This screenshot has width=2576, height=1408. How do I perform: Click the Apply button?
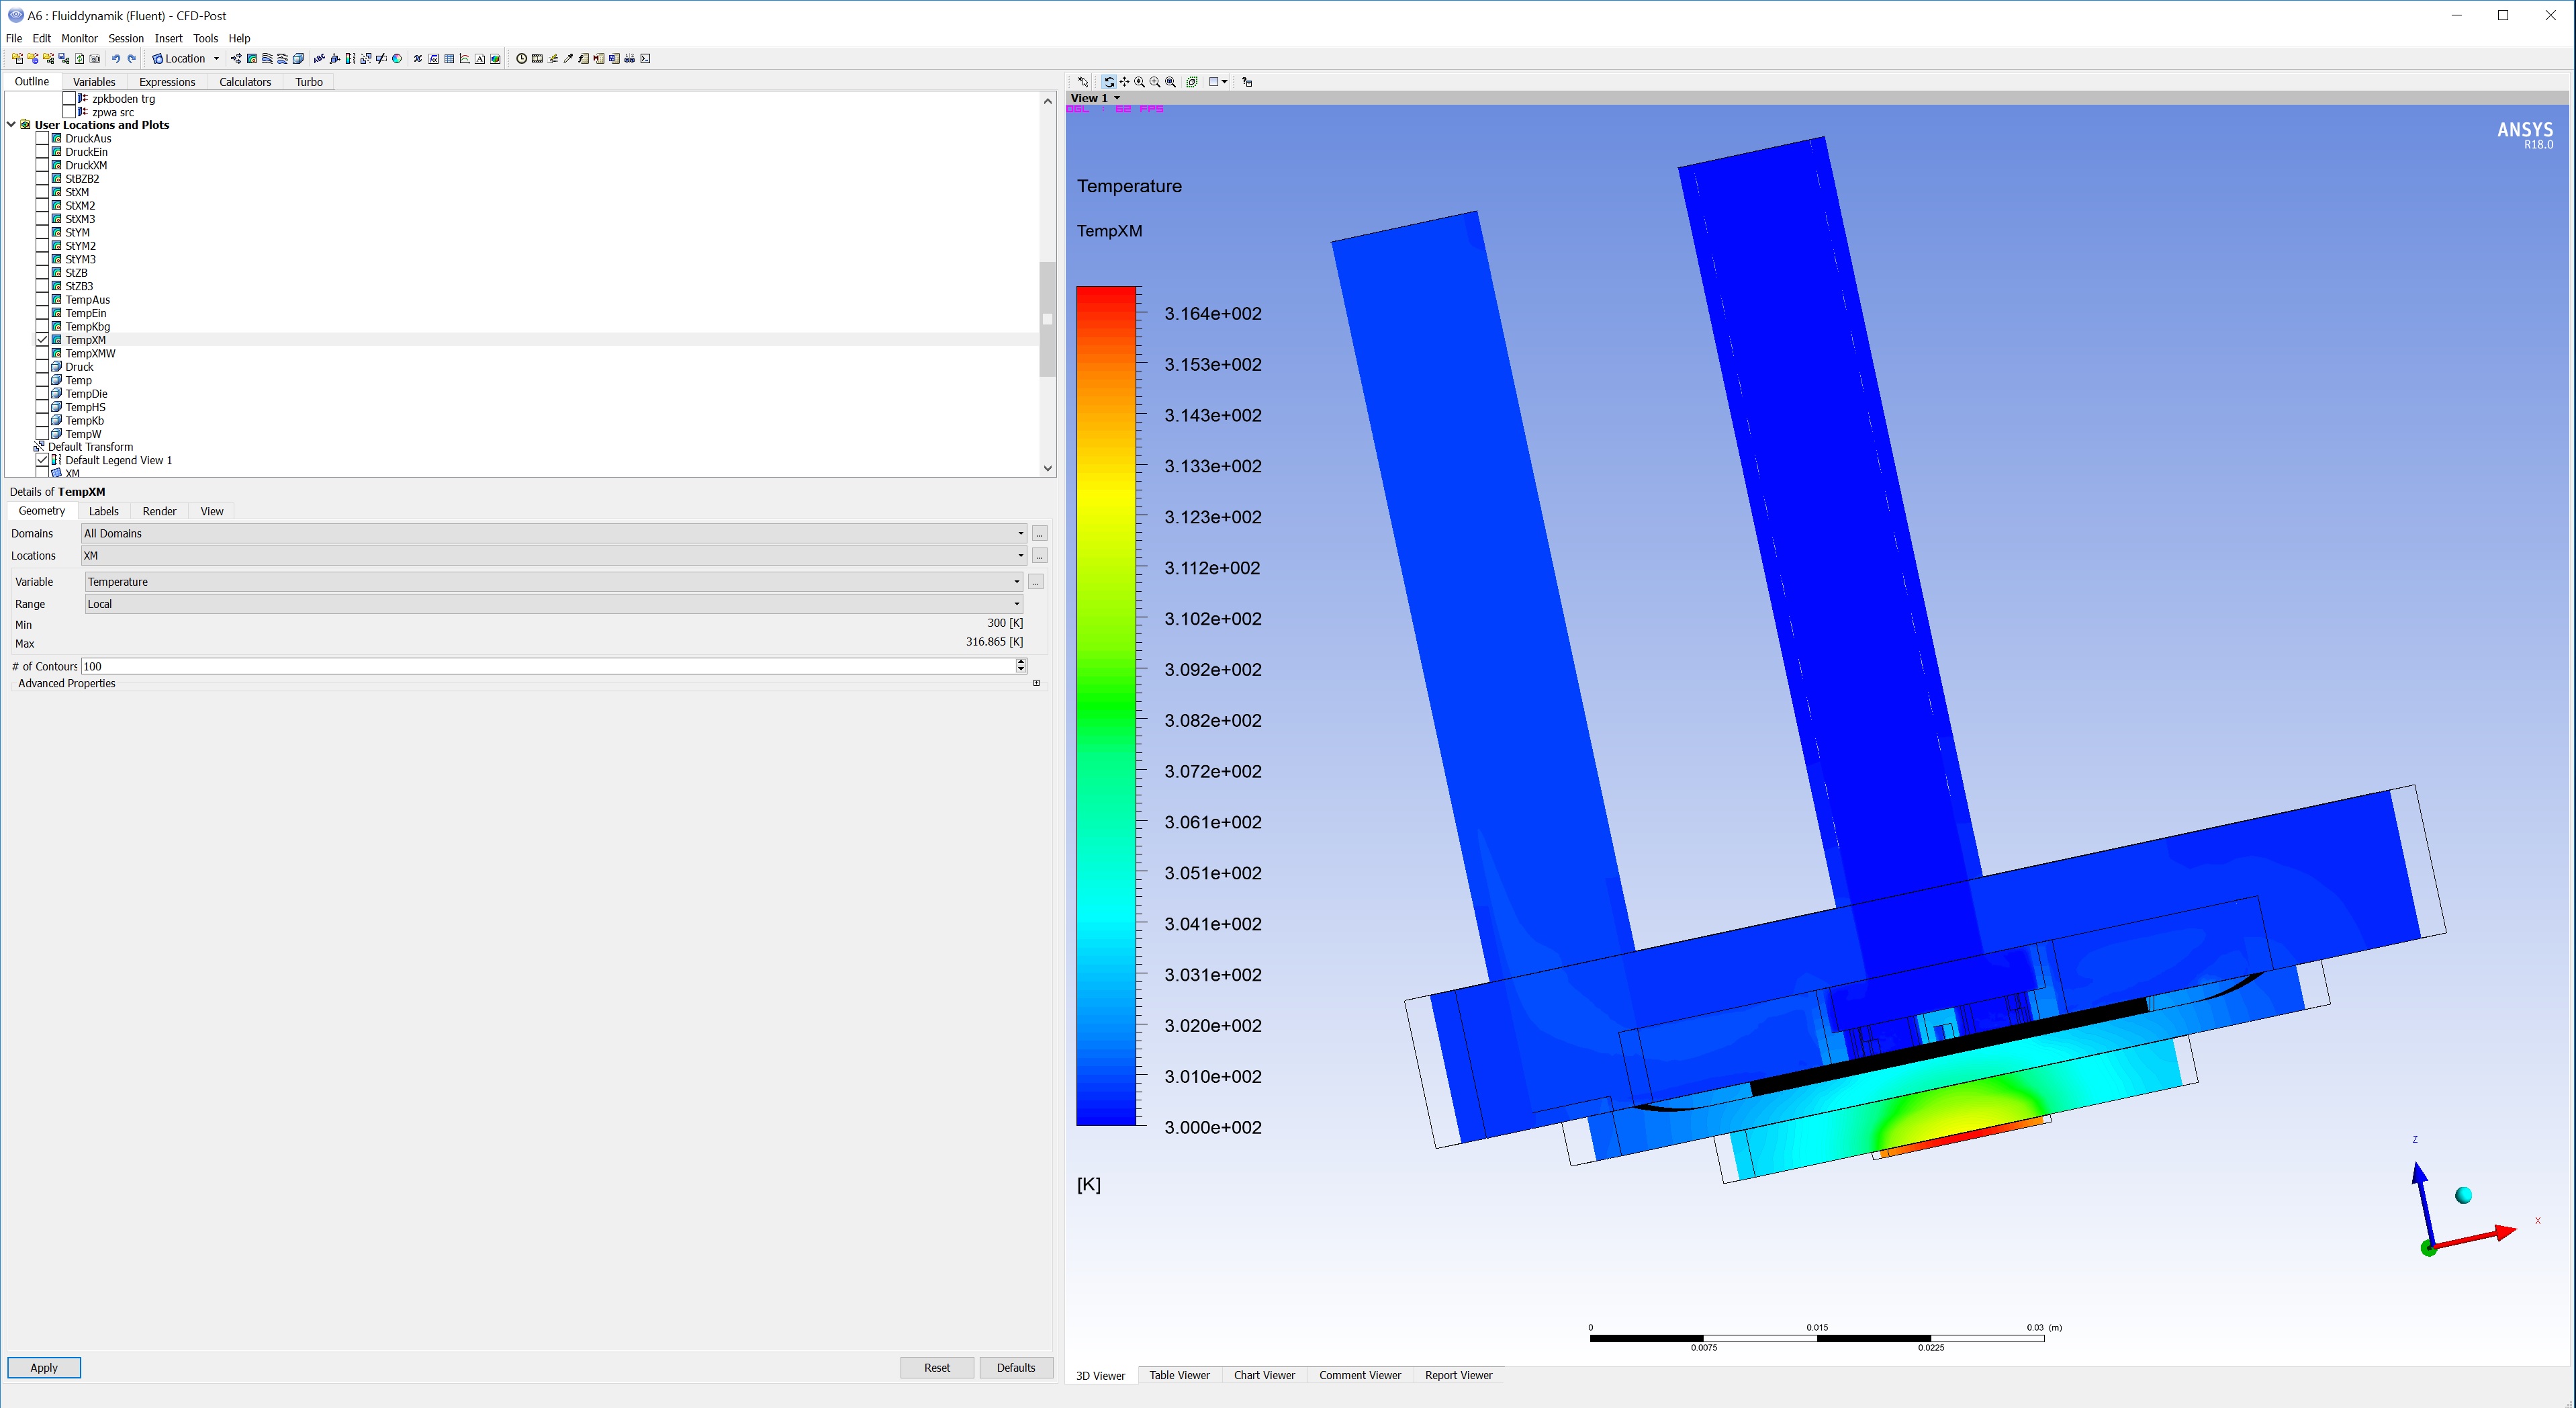pyautogui.click(x=44, y=1368)
